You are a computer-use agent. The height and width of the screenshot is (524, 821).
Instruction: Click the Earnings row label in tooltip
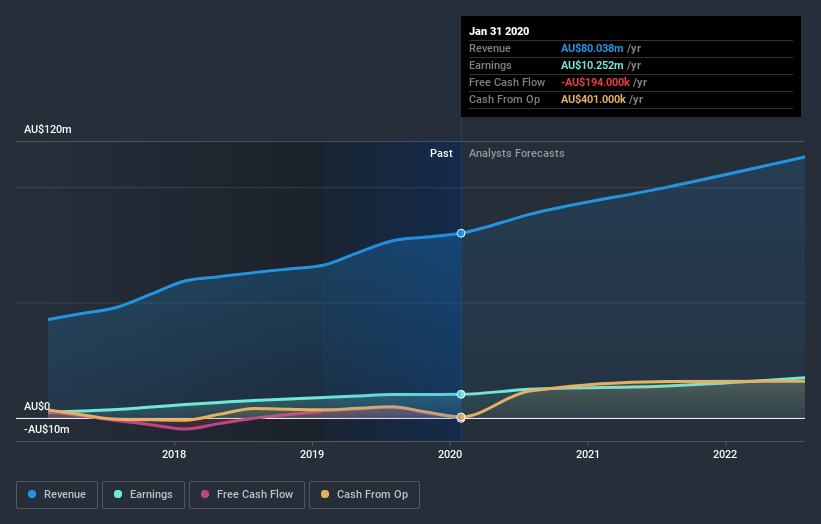click(490, 65)
